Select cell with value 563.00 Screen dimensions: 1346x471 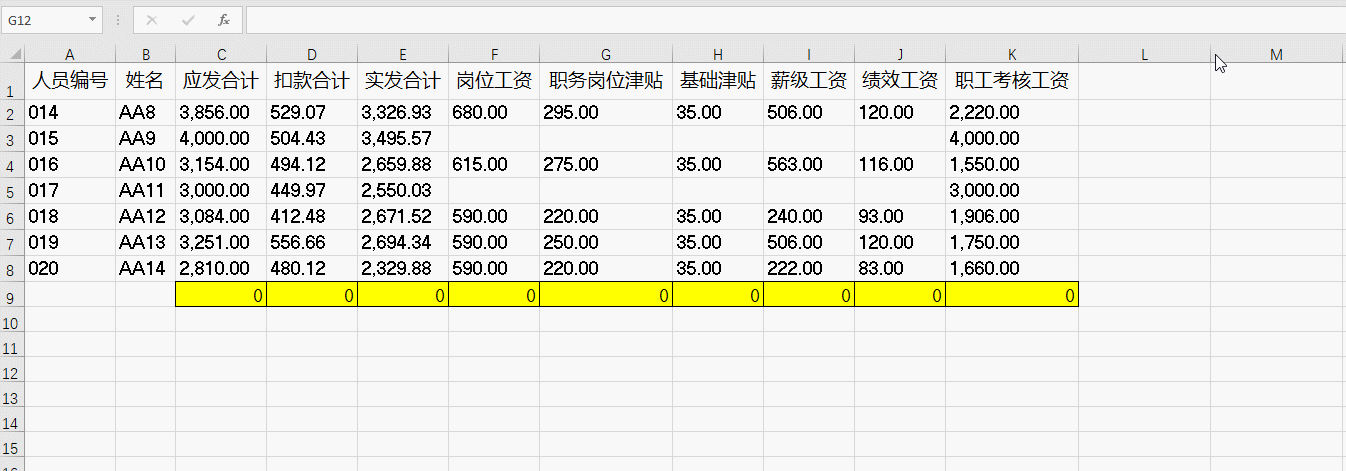click(809, 165)
